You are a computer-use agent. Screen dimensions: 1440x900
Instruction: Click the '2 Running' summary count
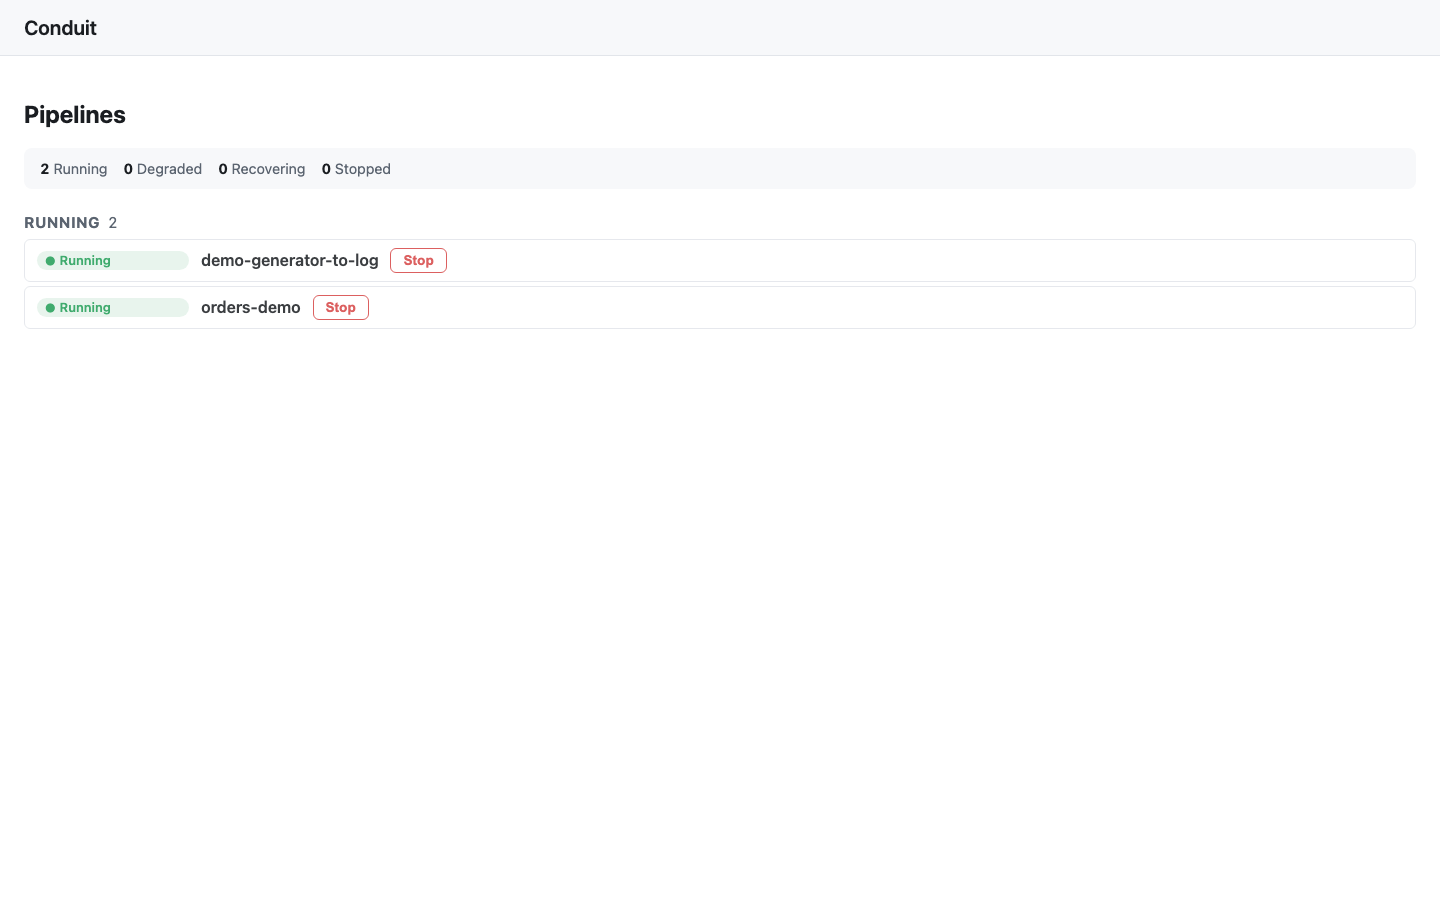click(x=74, y=169)
